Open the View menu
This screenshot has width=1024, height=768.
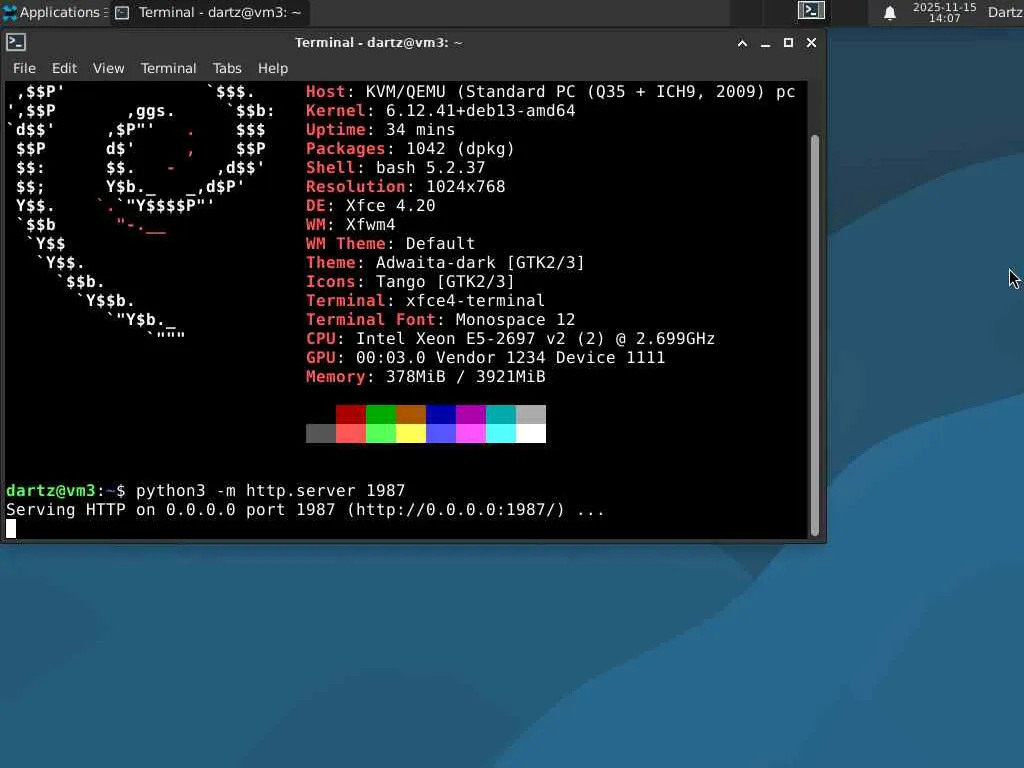108,68
